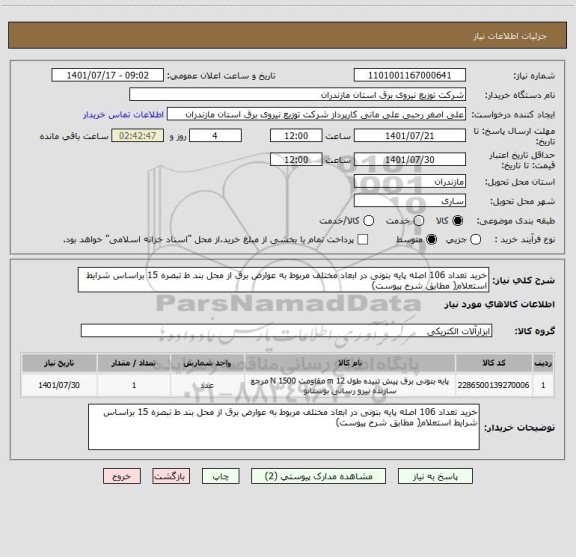Select the خدمت radio option
Image resolution: width=576 pixels, height=557 pixels.
click(x=419, y=221)
